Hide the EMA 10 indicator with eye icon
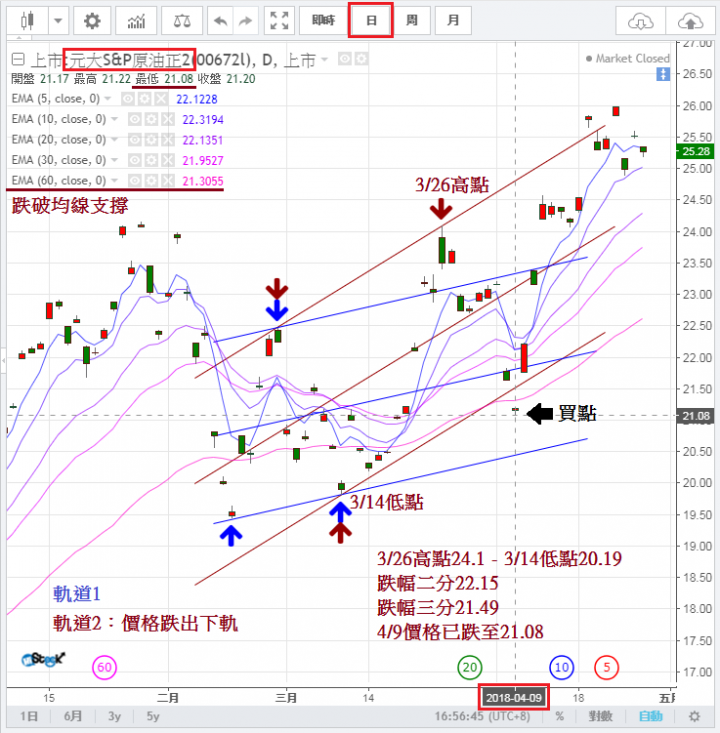This screenshot has height=733, width=720. point(135,119)
